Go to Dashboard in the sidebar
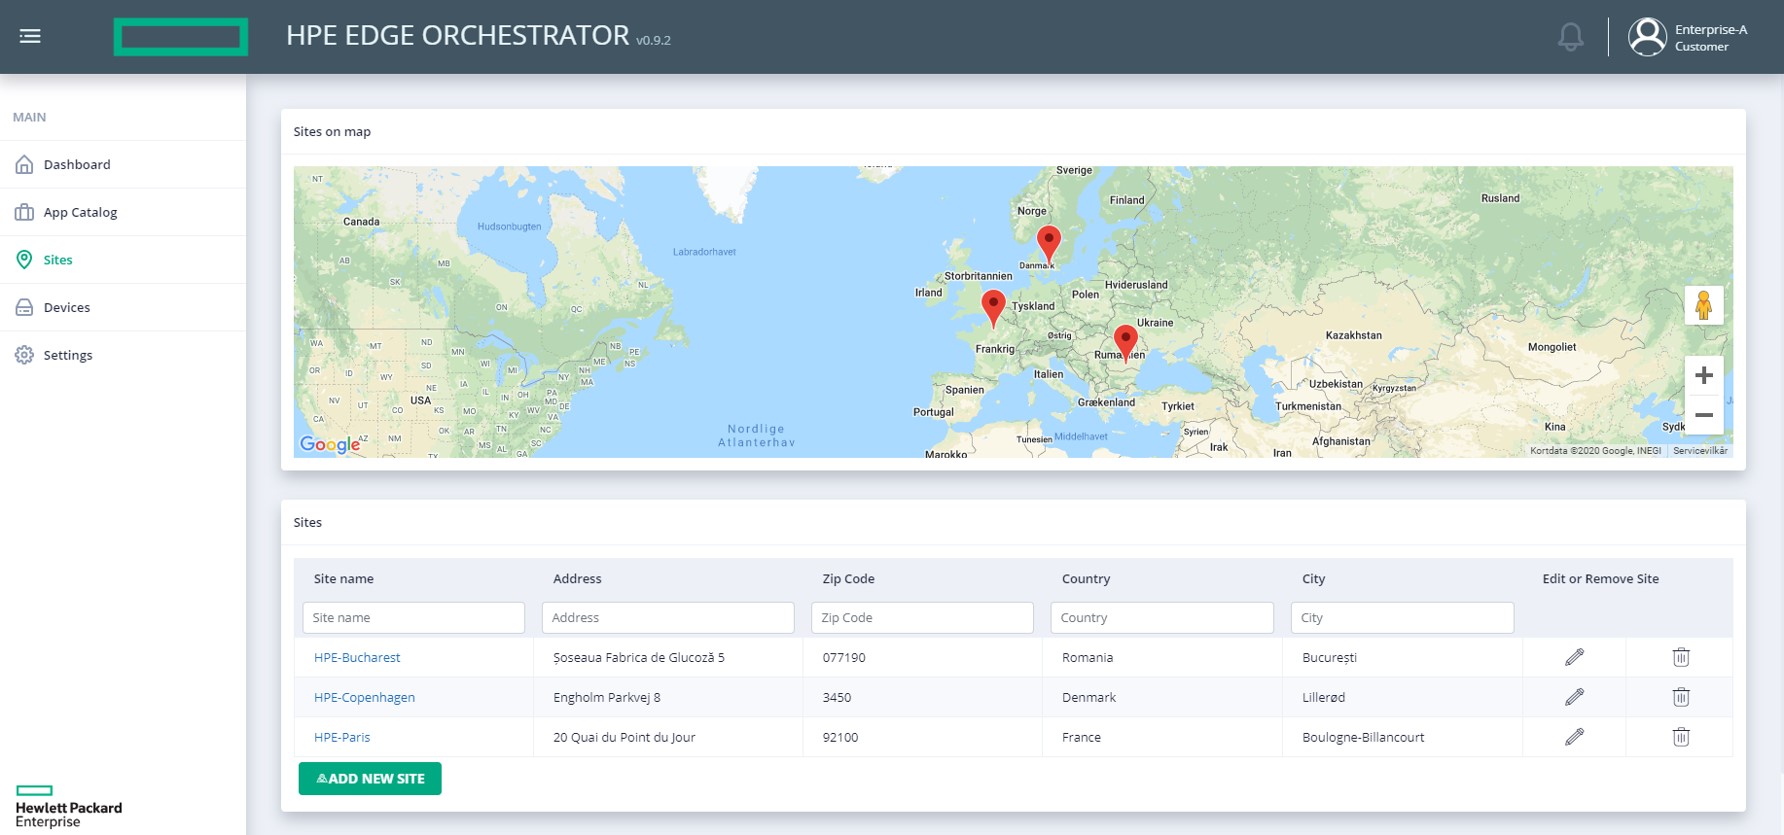Screen dimensions: 1784x835 point(77,164)
